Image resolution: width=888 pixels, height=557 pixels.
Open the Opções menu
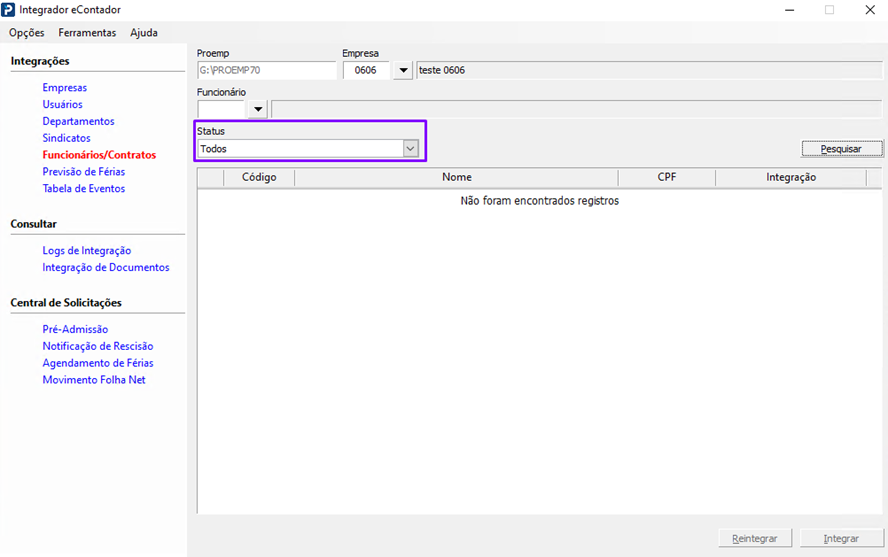(27, 33)
